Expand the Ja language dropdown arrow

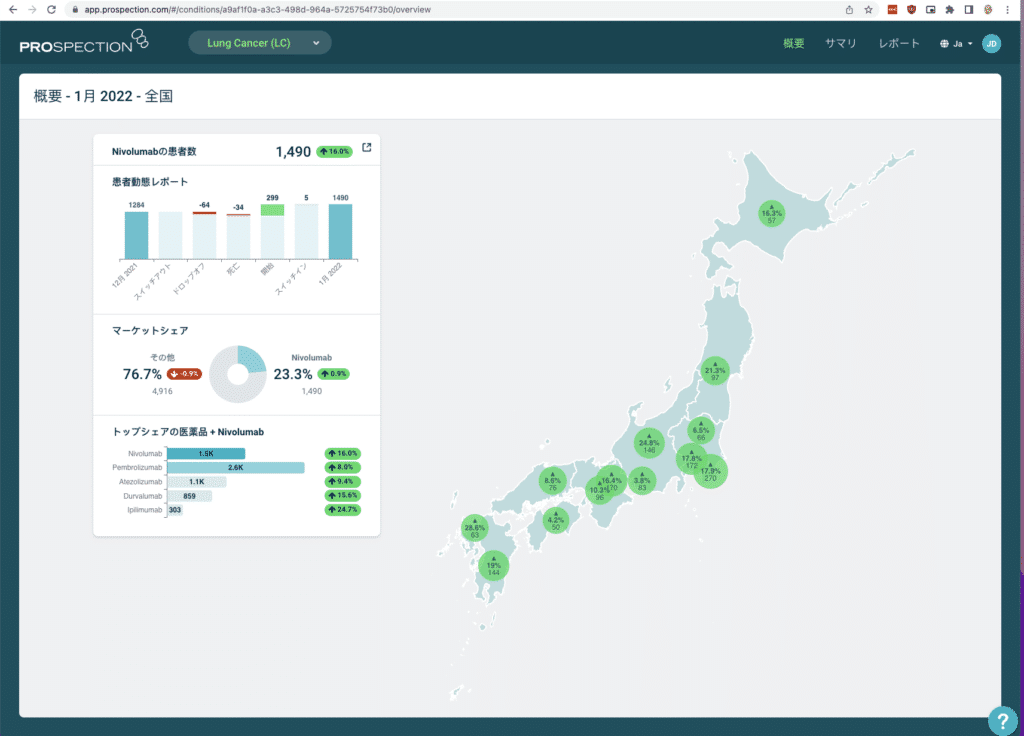[x=970, y=44]
